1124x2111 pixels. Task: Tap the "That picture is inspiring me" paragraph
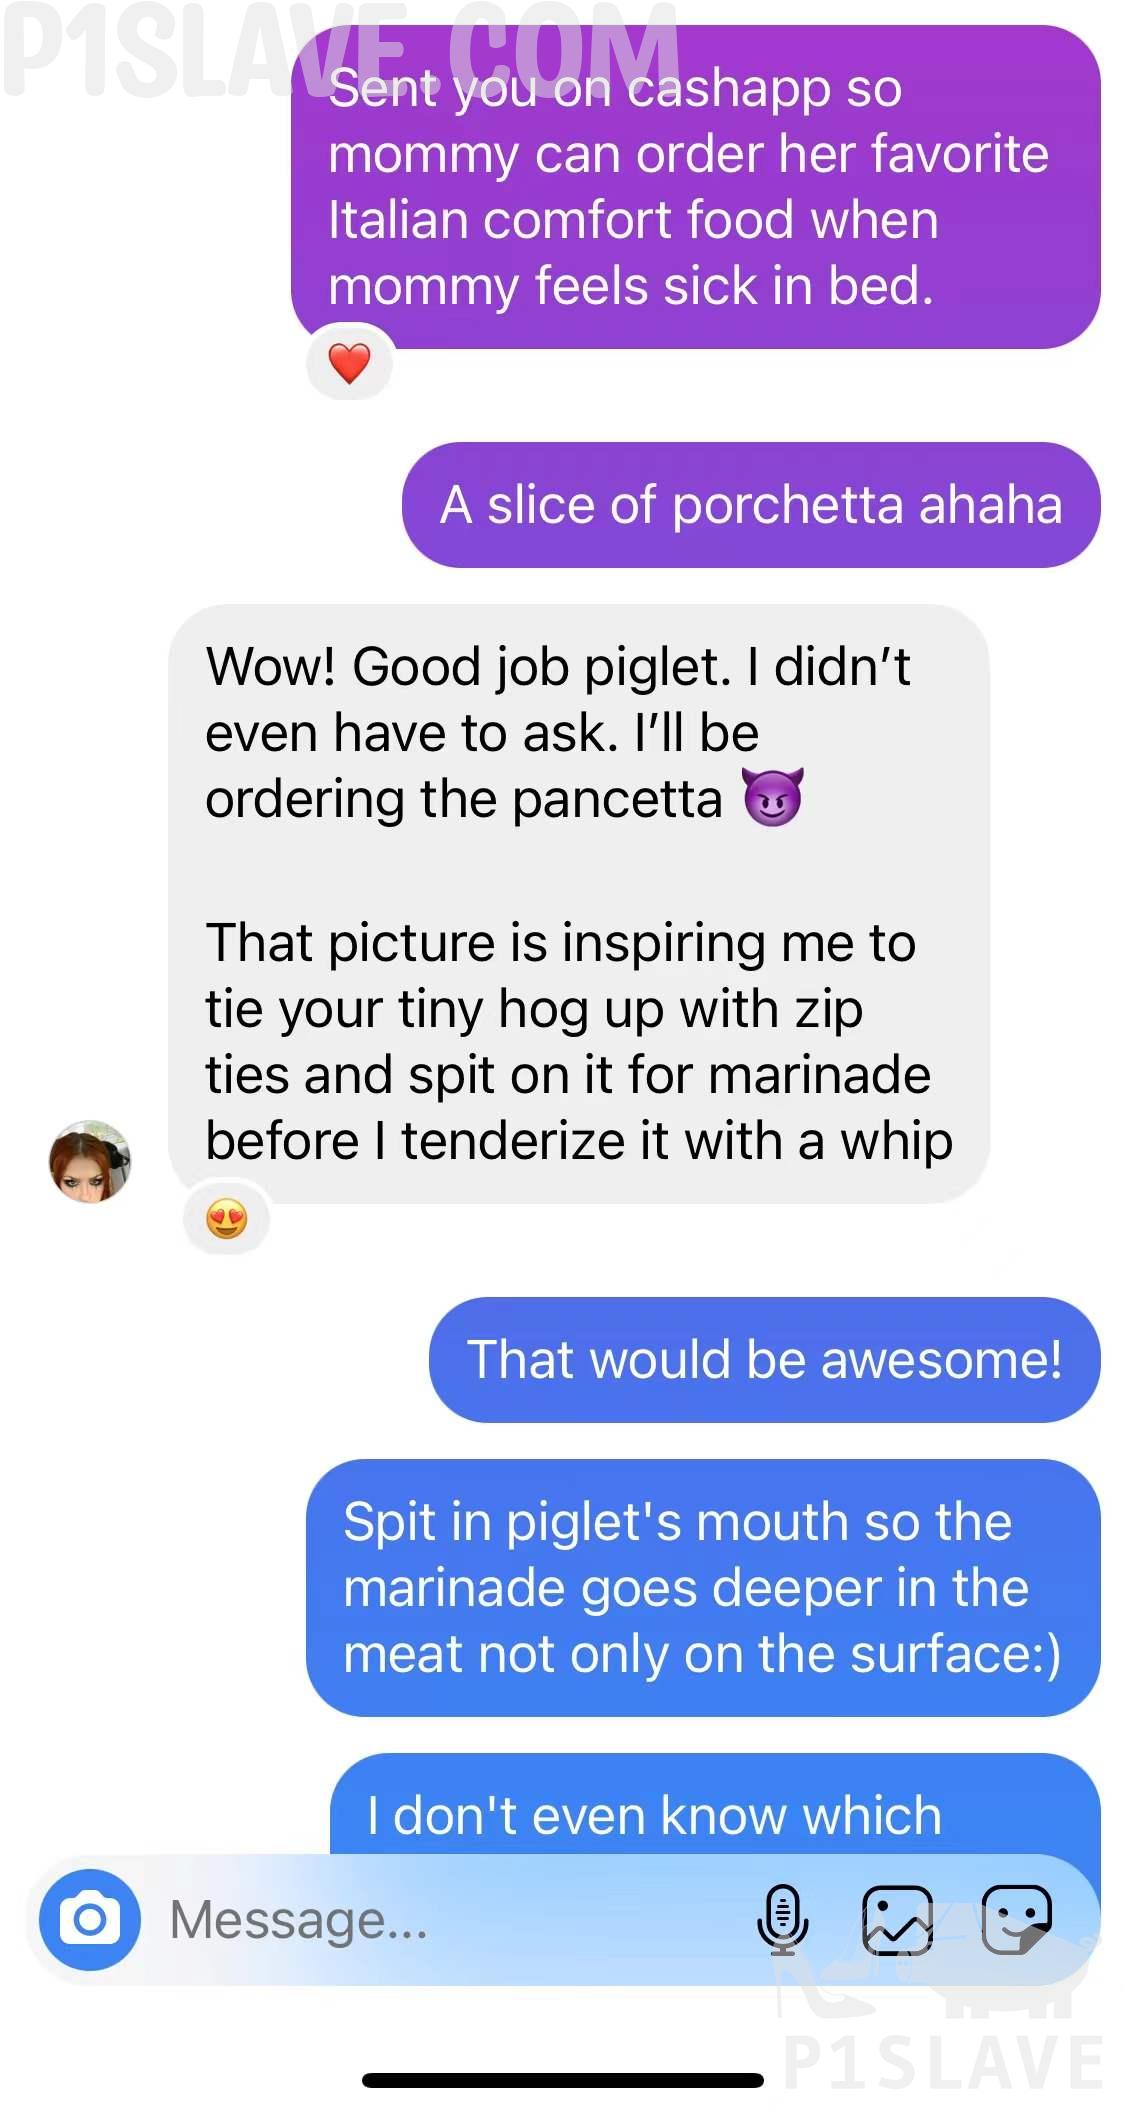578,1041
